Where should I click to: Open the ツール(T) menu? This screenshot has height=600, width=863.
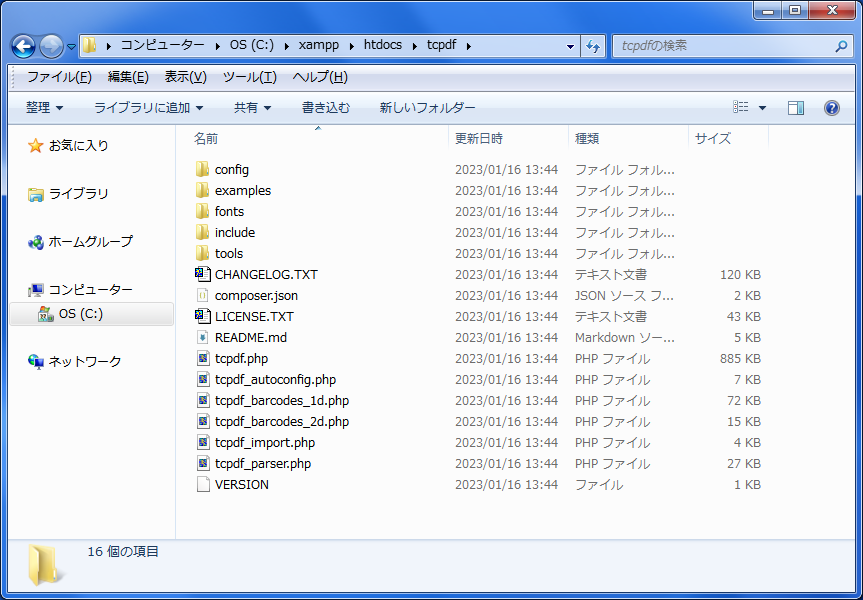point(249,77)
